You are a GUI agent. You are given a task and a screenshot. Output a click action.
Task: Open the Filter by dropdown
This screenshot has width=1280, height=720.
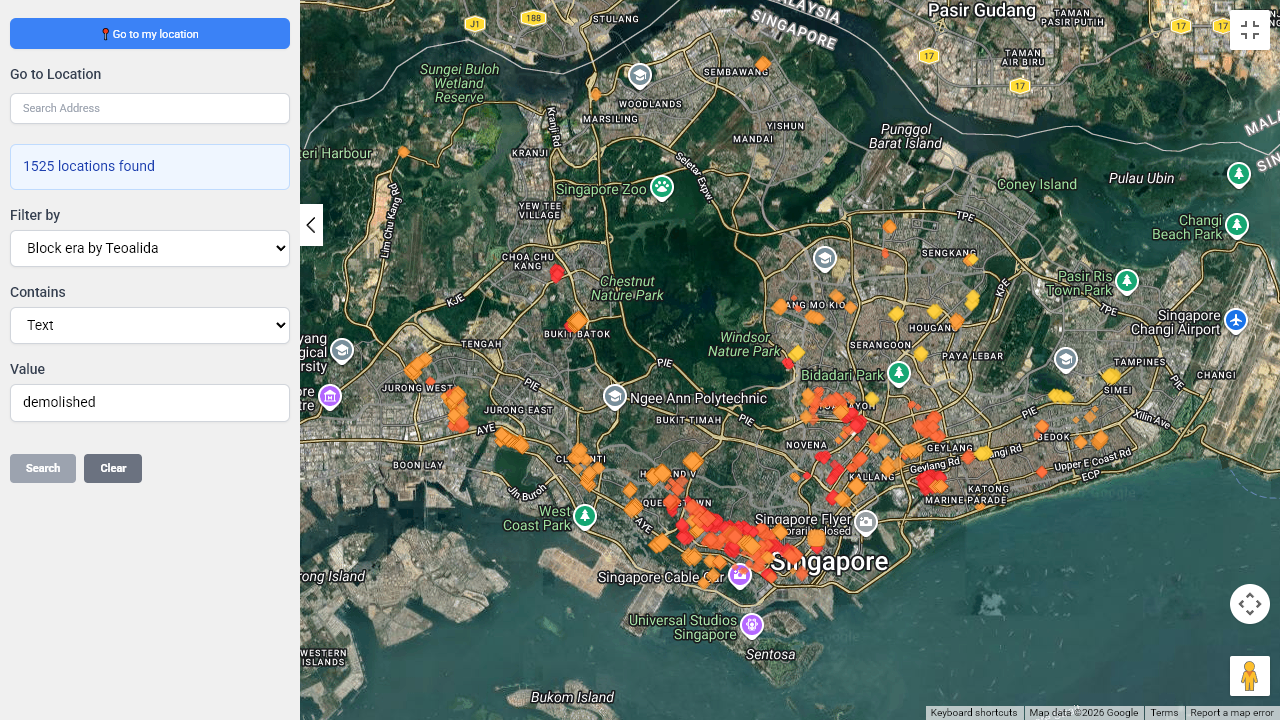[x=150, y=248]
